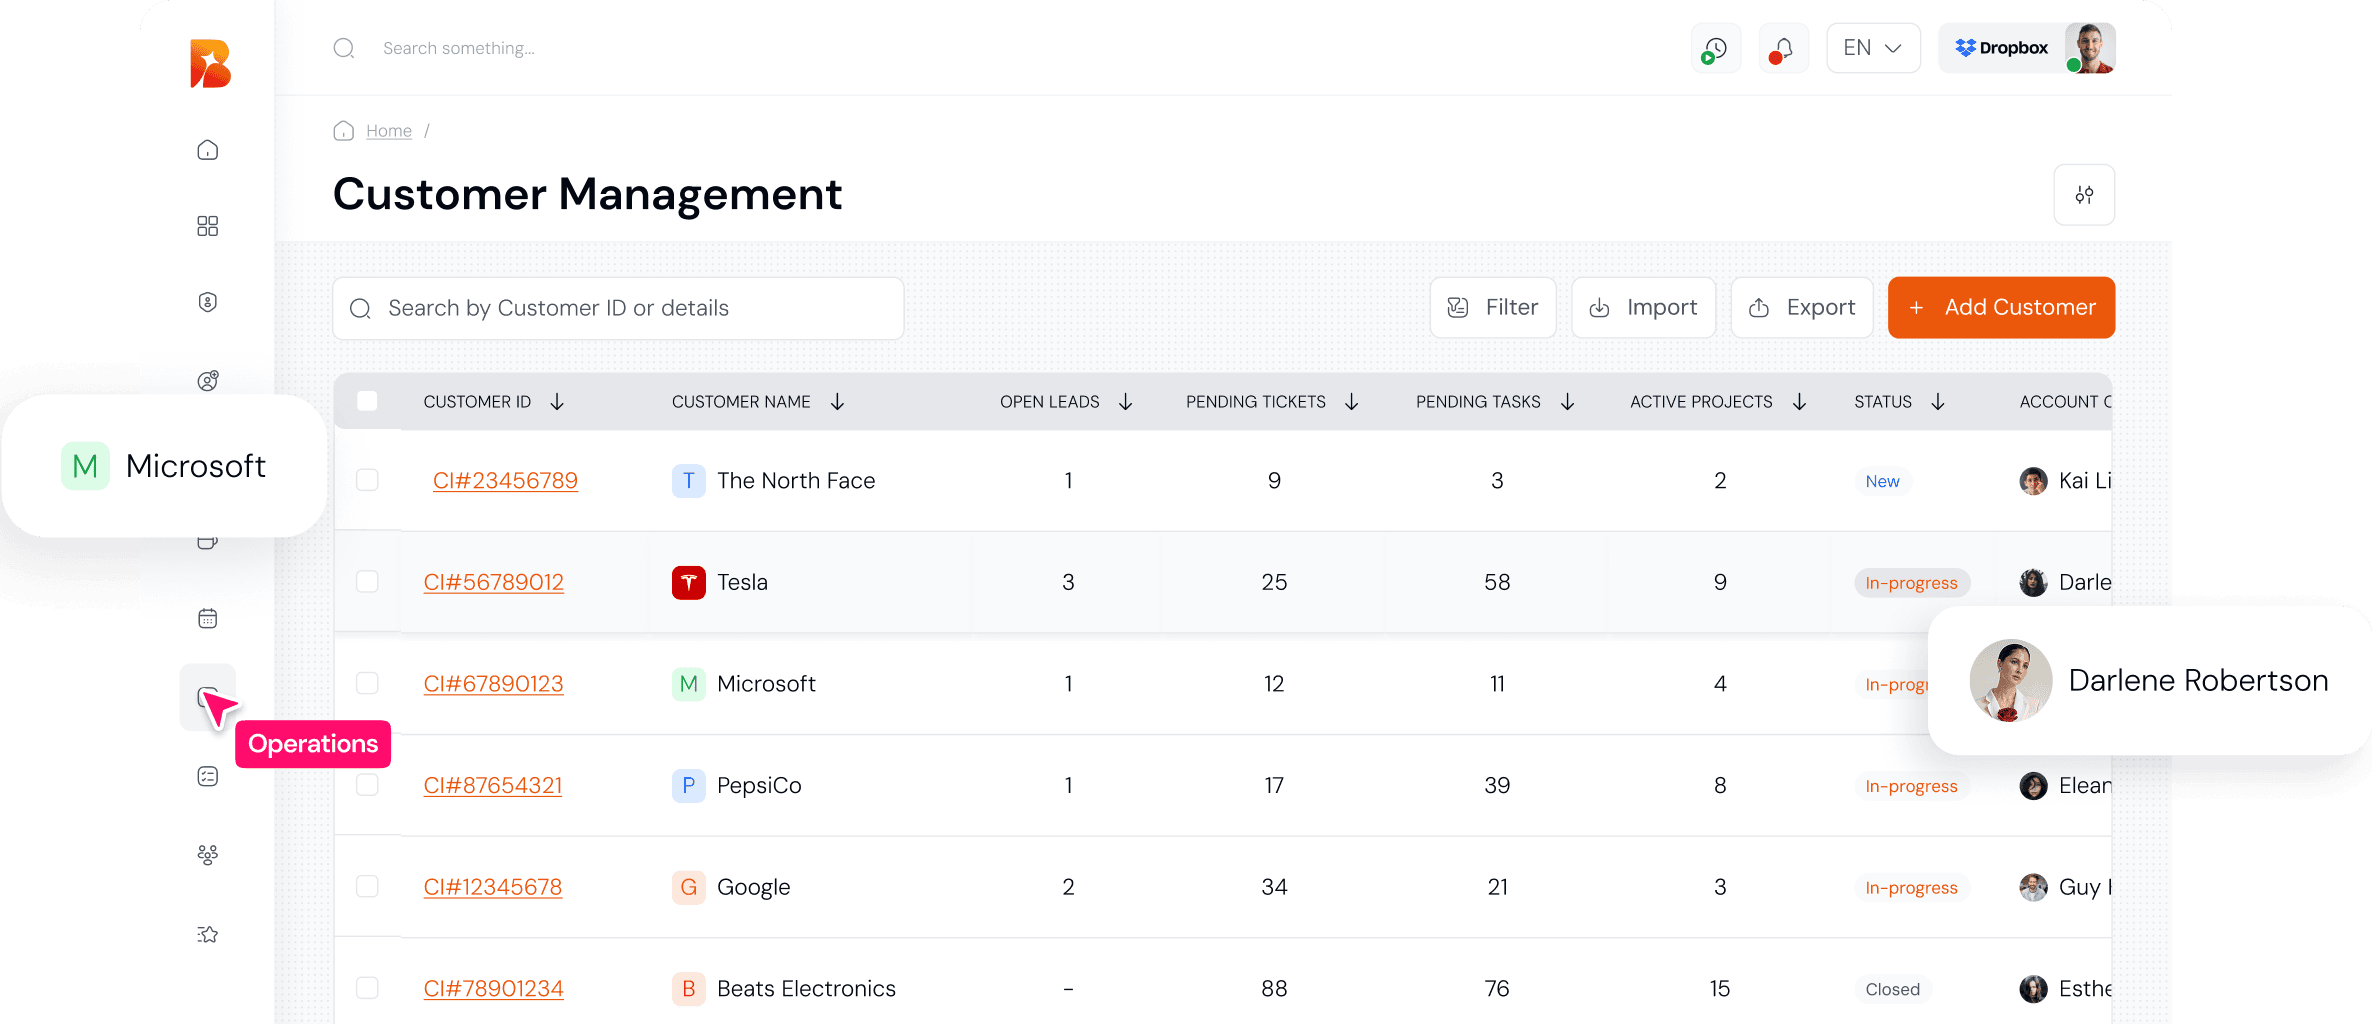The image size is (2372, 1024).
Task: Click the activity history clock icon
Action: [1715, 48]
